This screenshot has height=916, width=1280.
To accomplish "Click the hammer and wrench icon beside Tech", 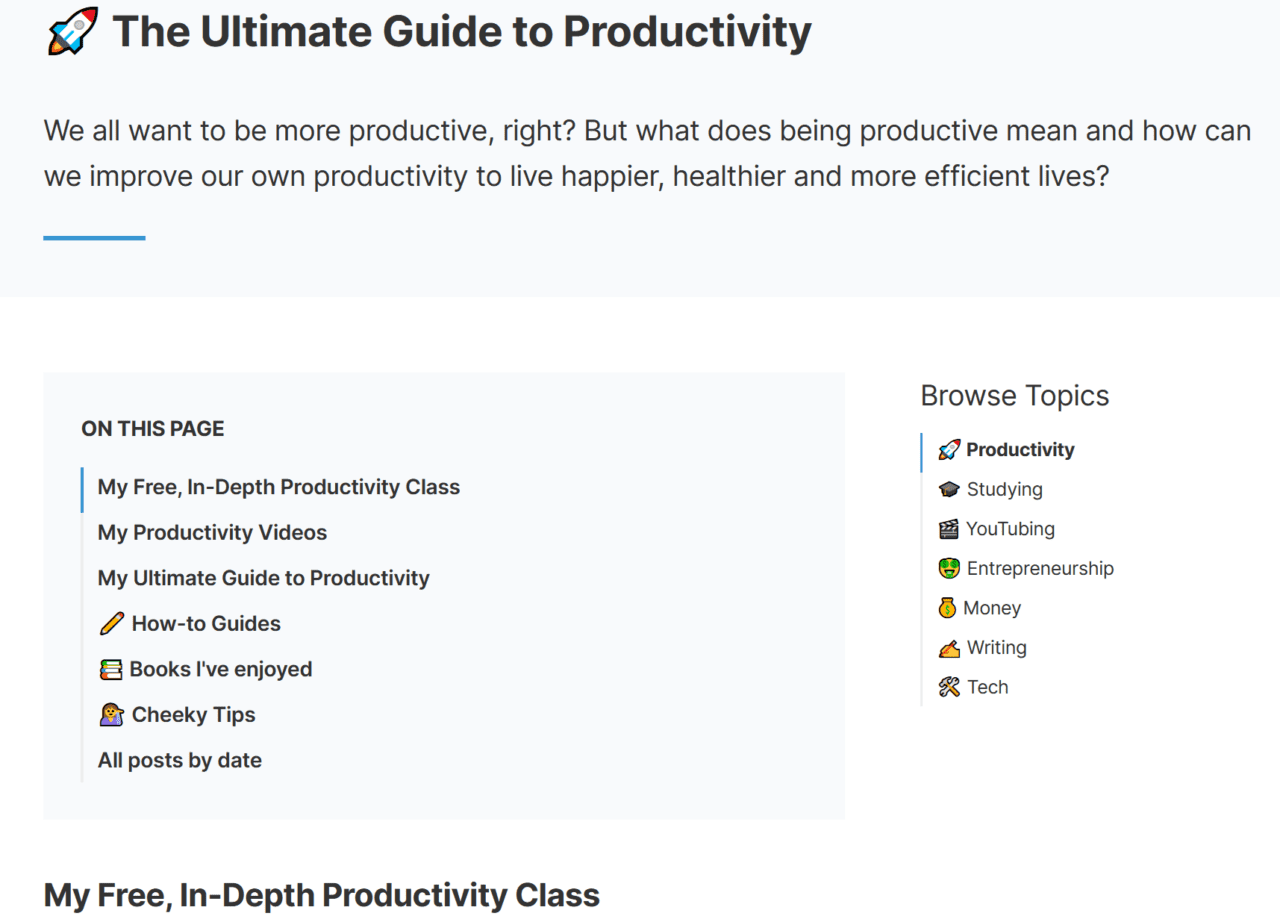I will pyautogui.click(x=949, y=687).
